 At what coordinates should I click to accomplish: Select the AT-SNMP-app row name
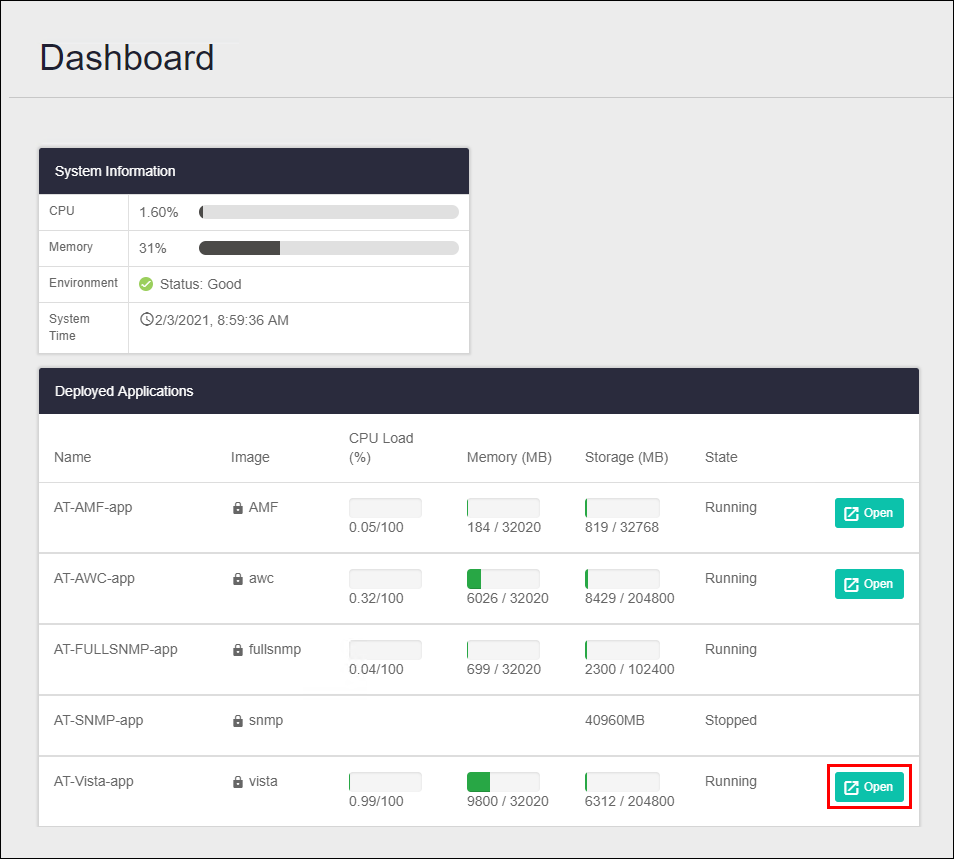100,720
